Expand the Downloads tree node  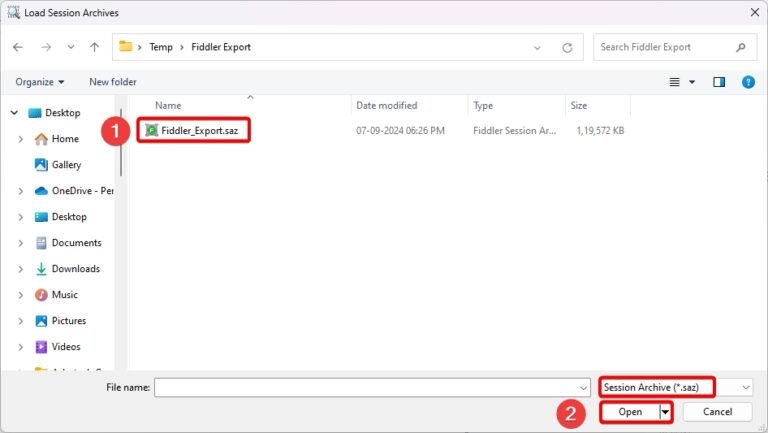pos(21,269)
